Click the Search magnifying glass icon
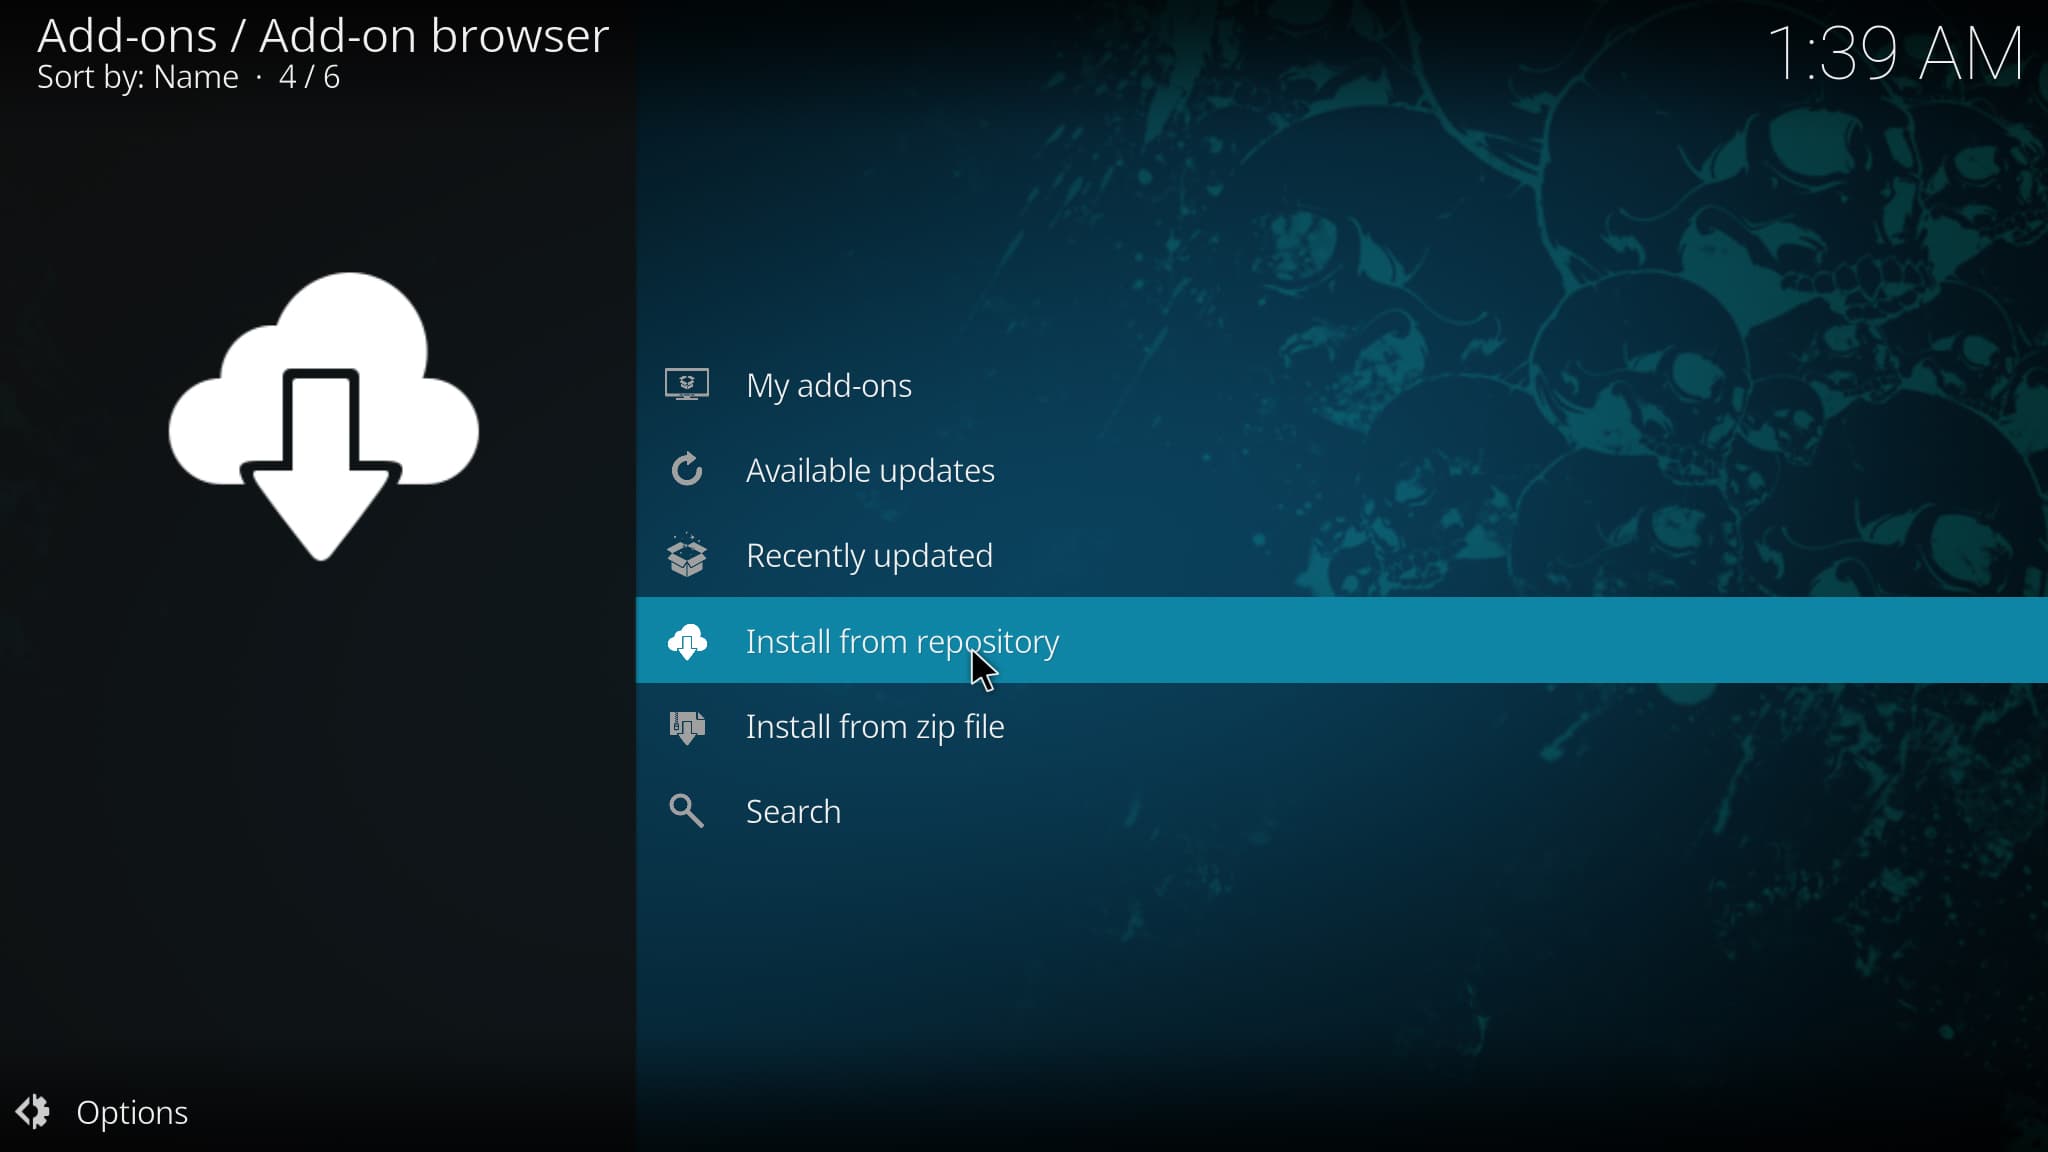Image resolution: width=2048 pixels, height=1152 pixels. click(x=687, y=811)
